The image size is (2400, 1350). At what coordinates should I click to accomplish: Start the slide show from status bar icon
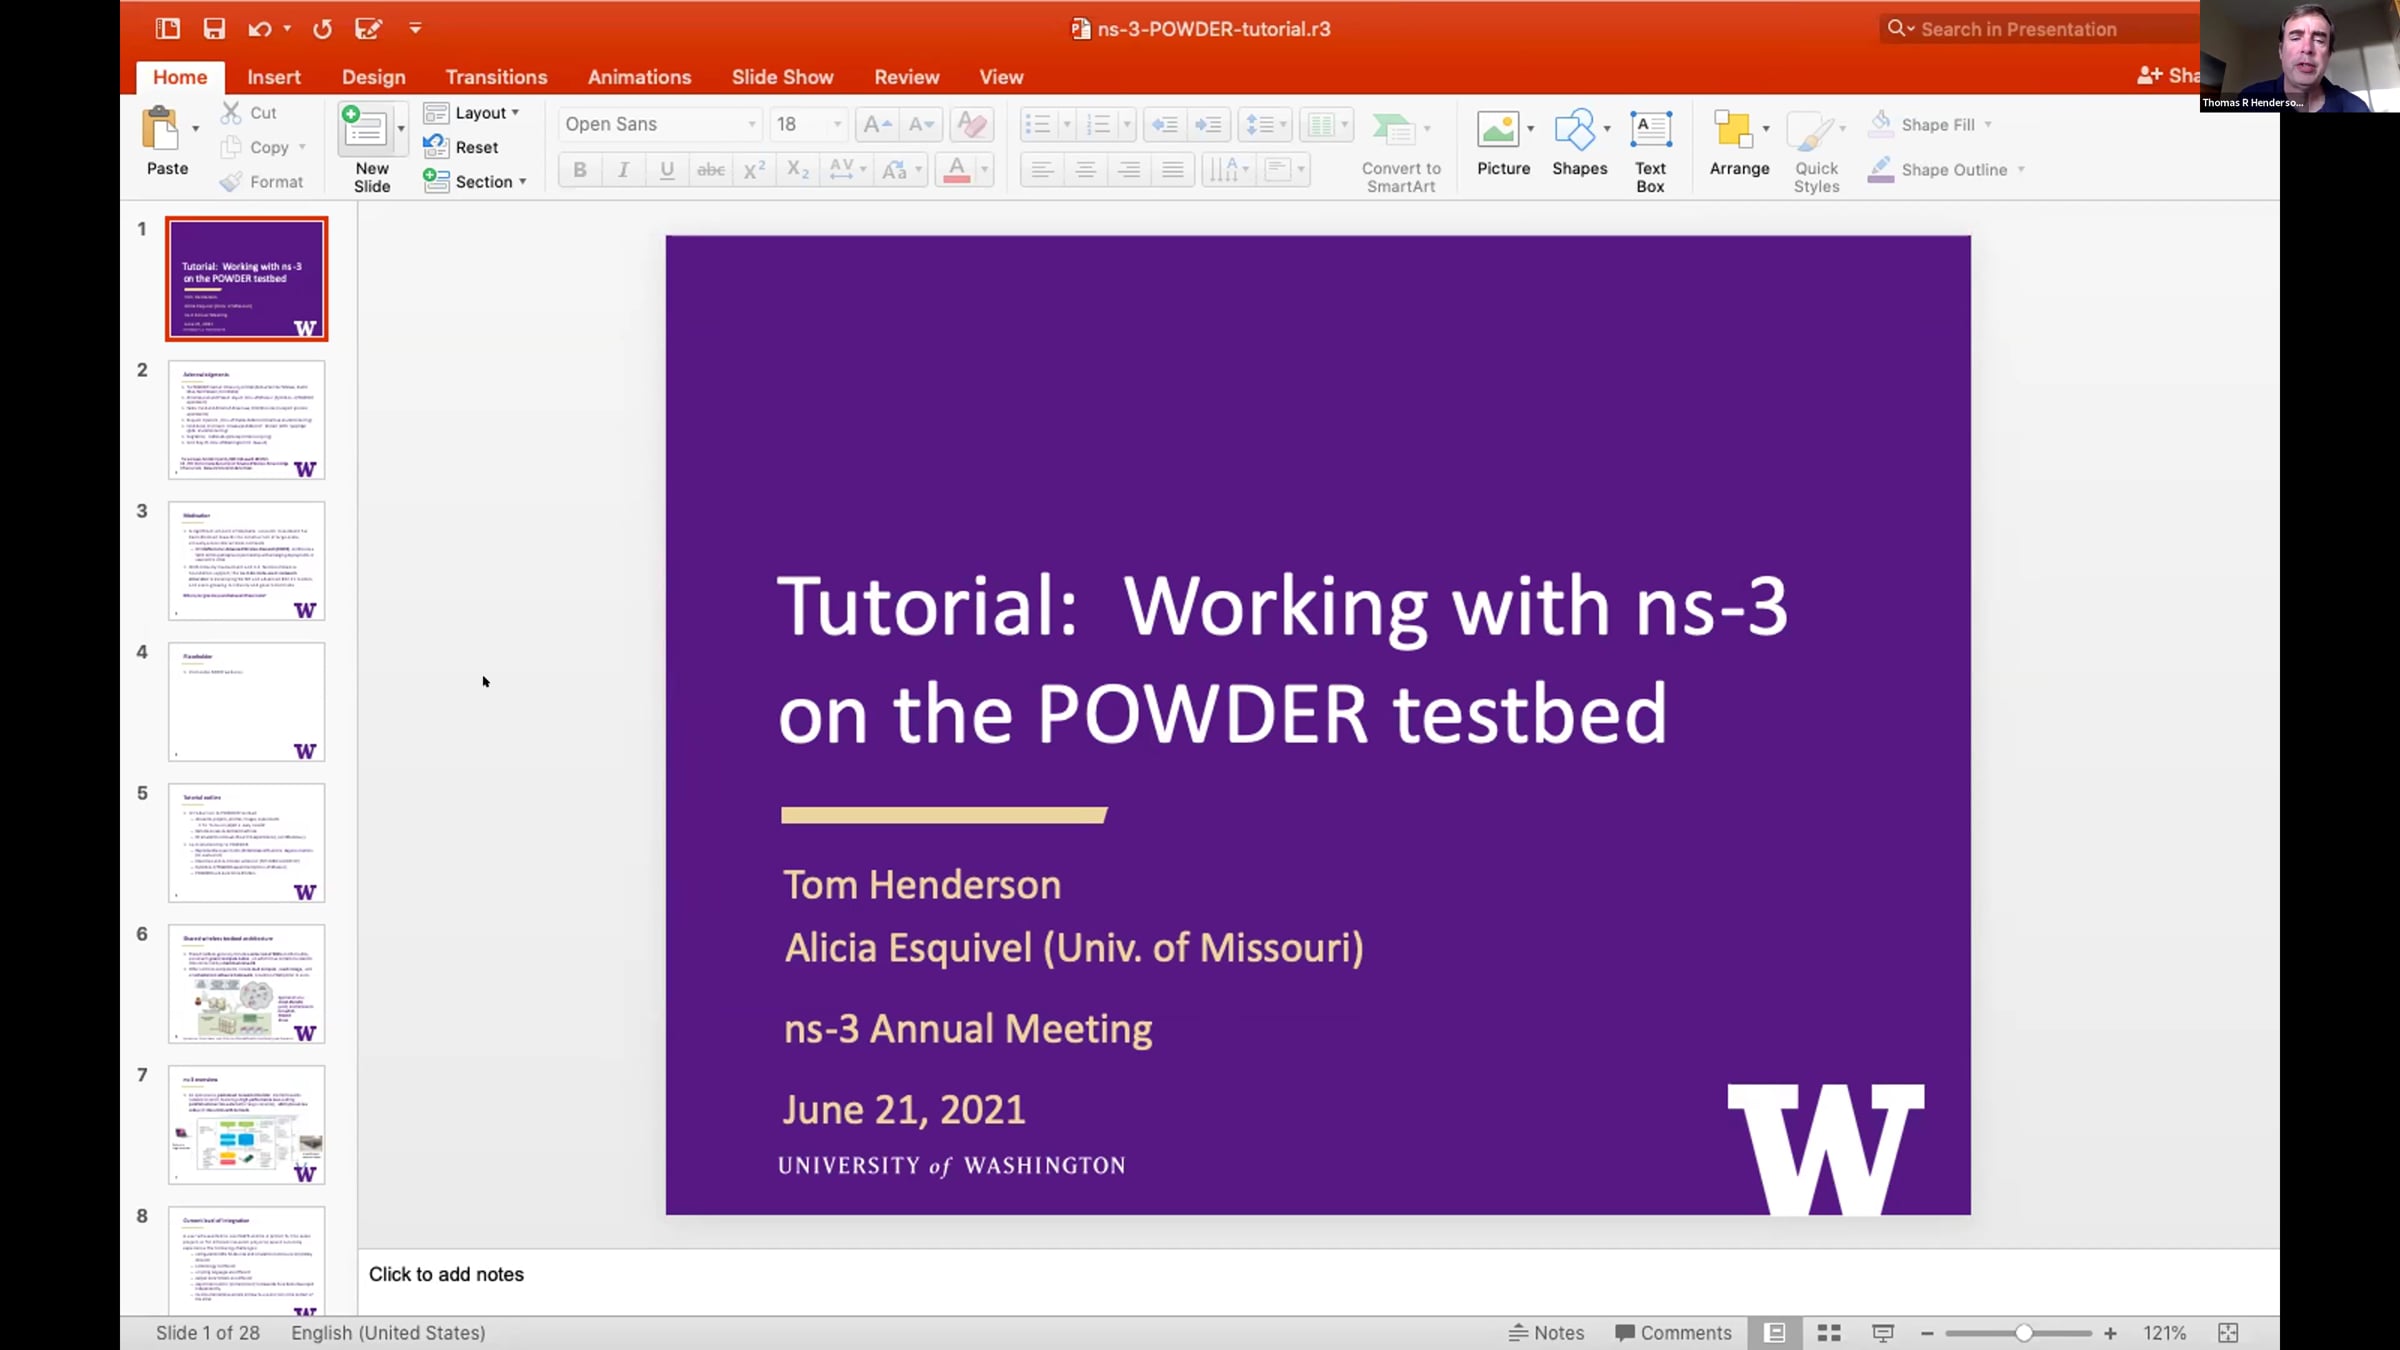[1883, 1333]
